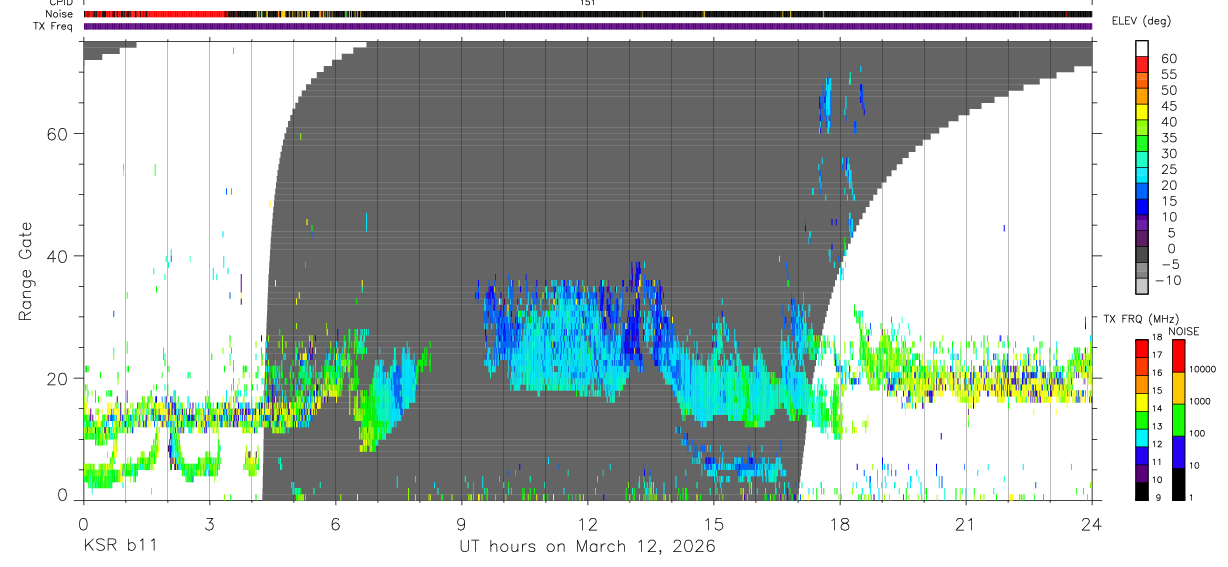The image size is (1228, 567).
Task: Click the '9' tick label on the UT hours axis
Action: [461, 524]
